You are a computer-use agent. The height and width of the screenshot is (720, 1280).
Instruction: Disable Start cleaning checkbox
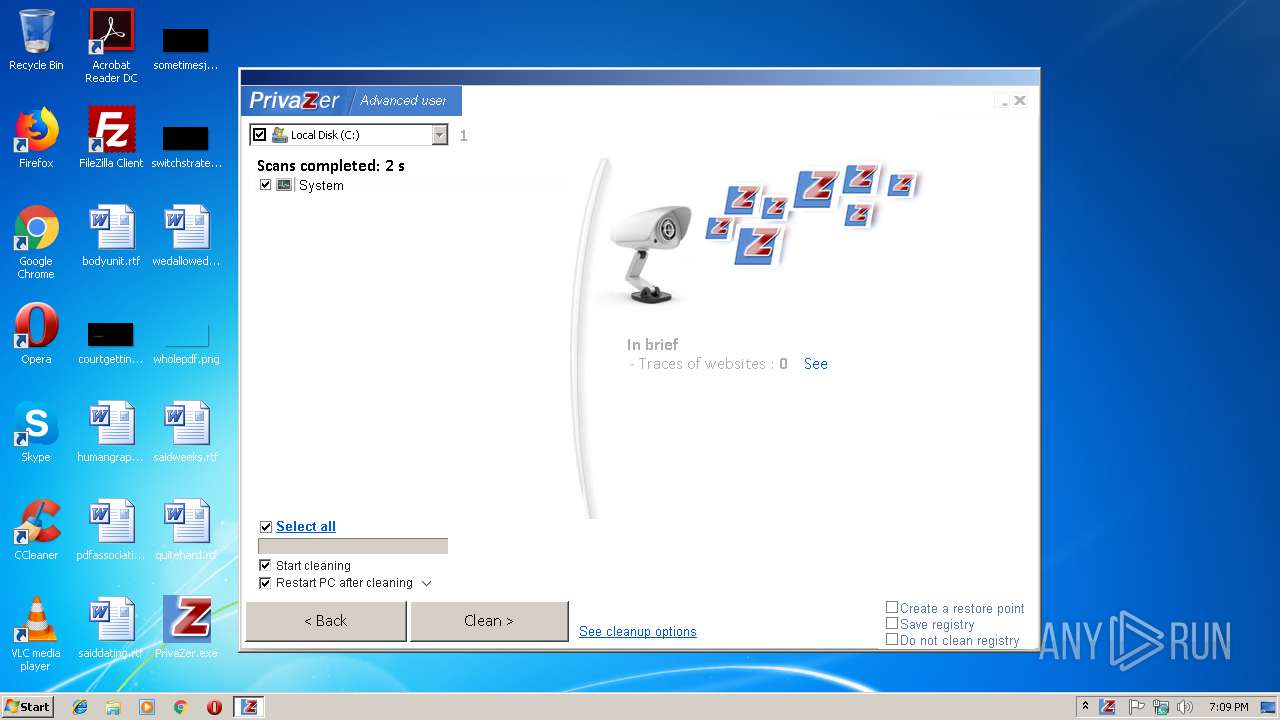pos(265,565)
